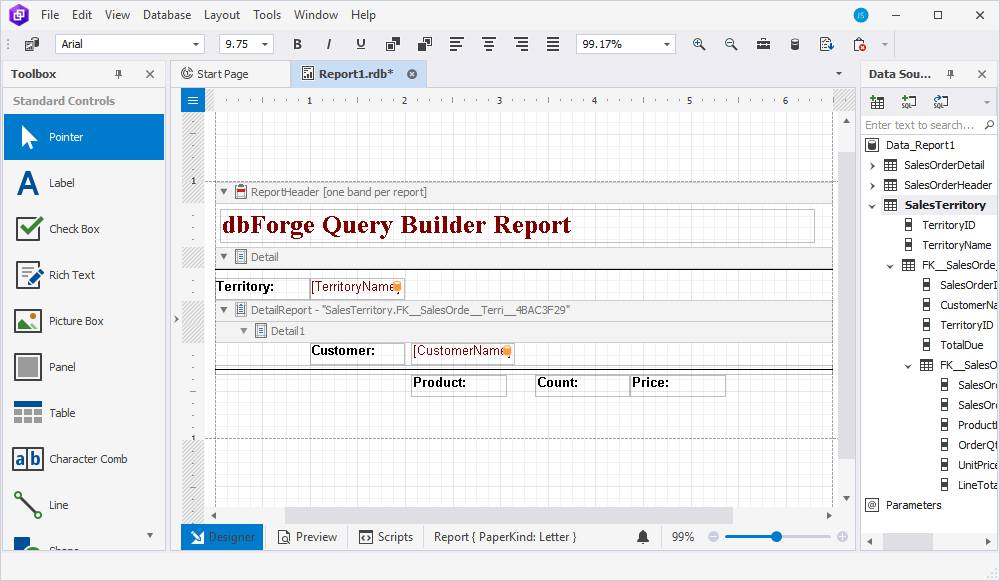This screenshot has width=1000, height=581.
Task: Select the Character Comb control
Action: tap(84, 459)
